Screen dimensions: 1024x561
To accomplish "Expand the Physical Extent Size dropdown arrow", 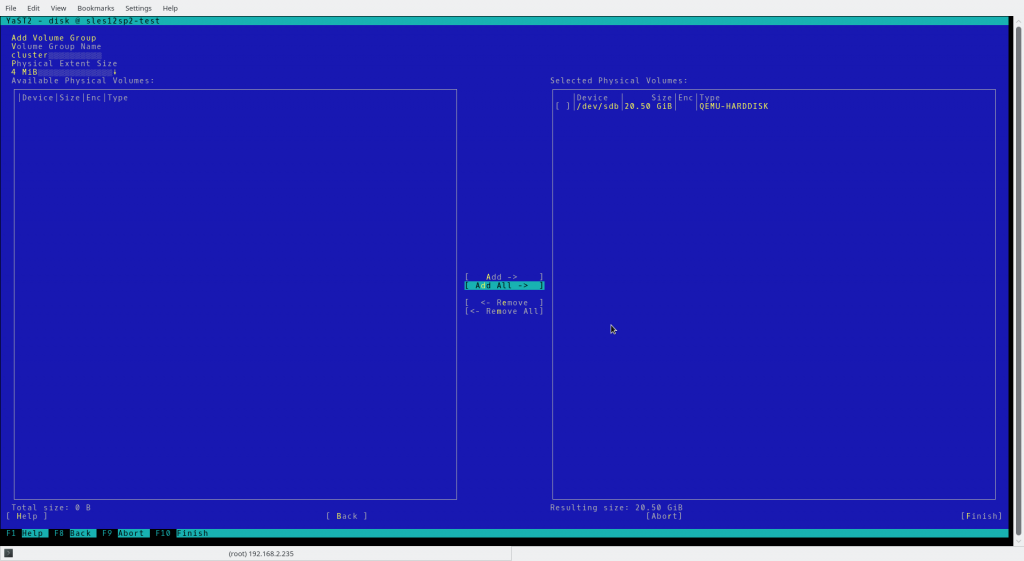I will click(x=115, y=72).
